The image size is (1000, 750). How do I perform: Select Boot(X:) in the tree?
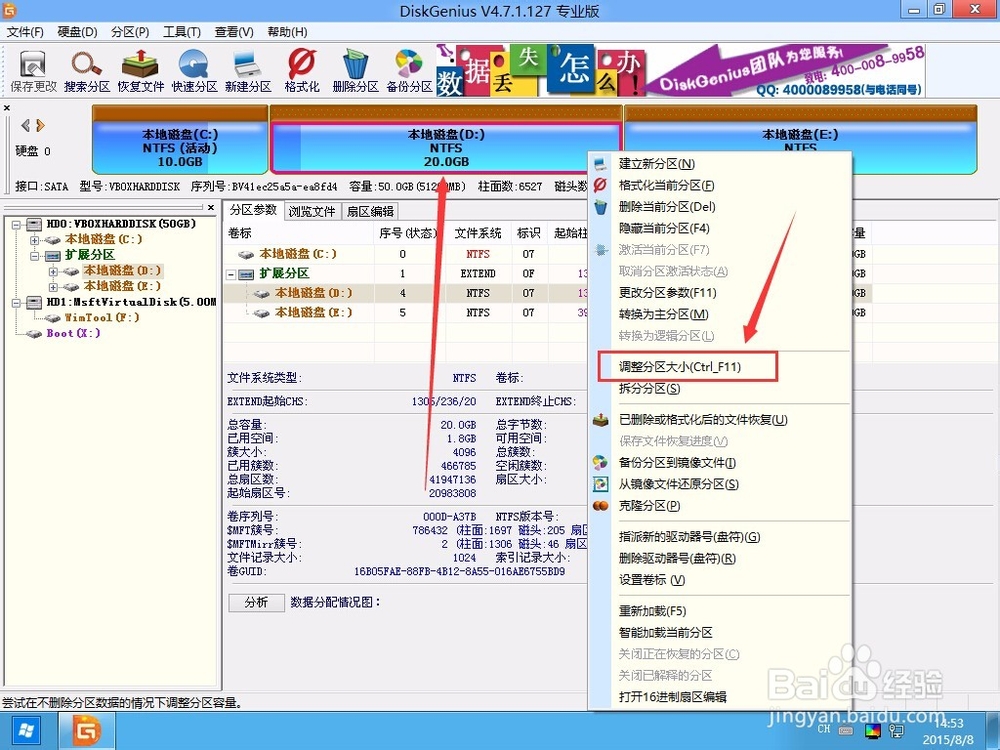click(73, 333)
